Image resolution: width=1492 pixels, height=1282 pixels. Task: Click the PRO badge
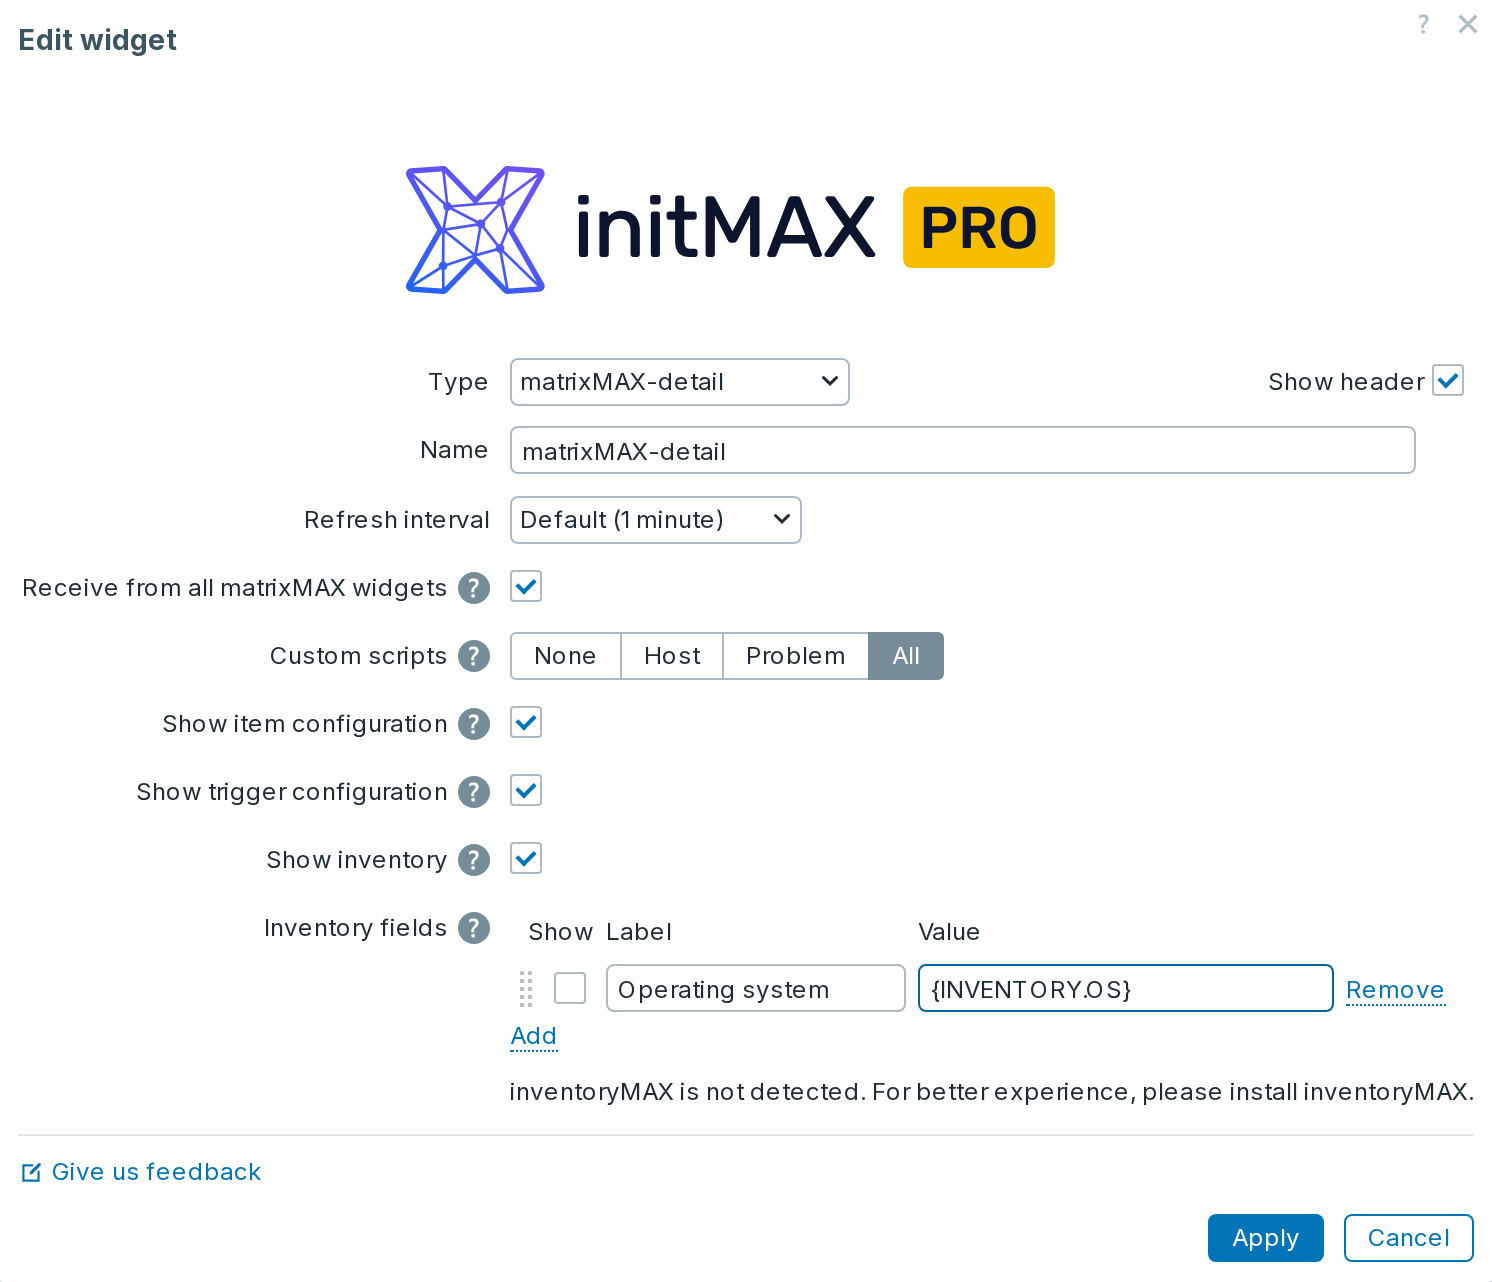(979, 227)
